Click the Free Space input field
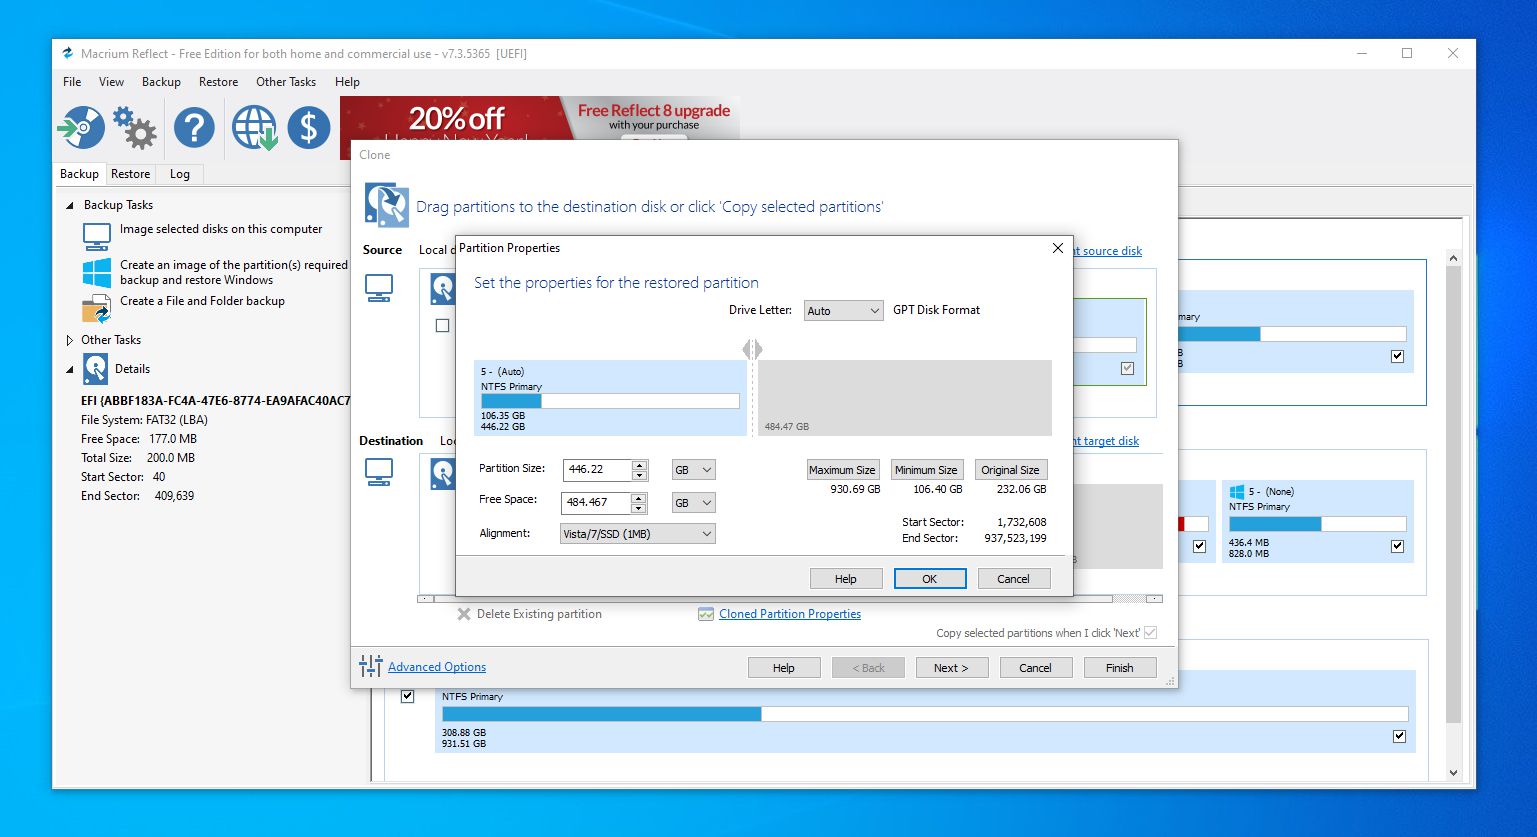 tap(598, 503)
